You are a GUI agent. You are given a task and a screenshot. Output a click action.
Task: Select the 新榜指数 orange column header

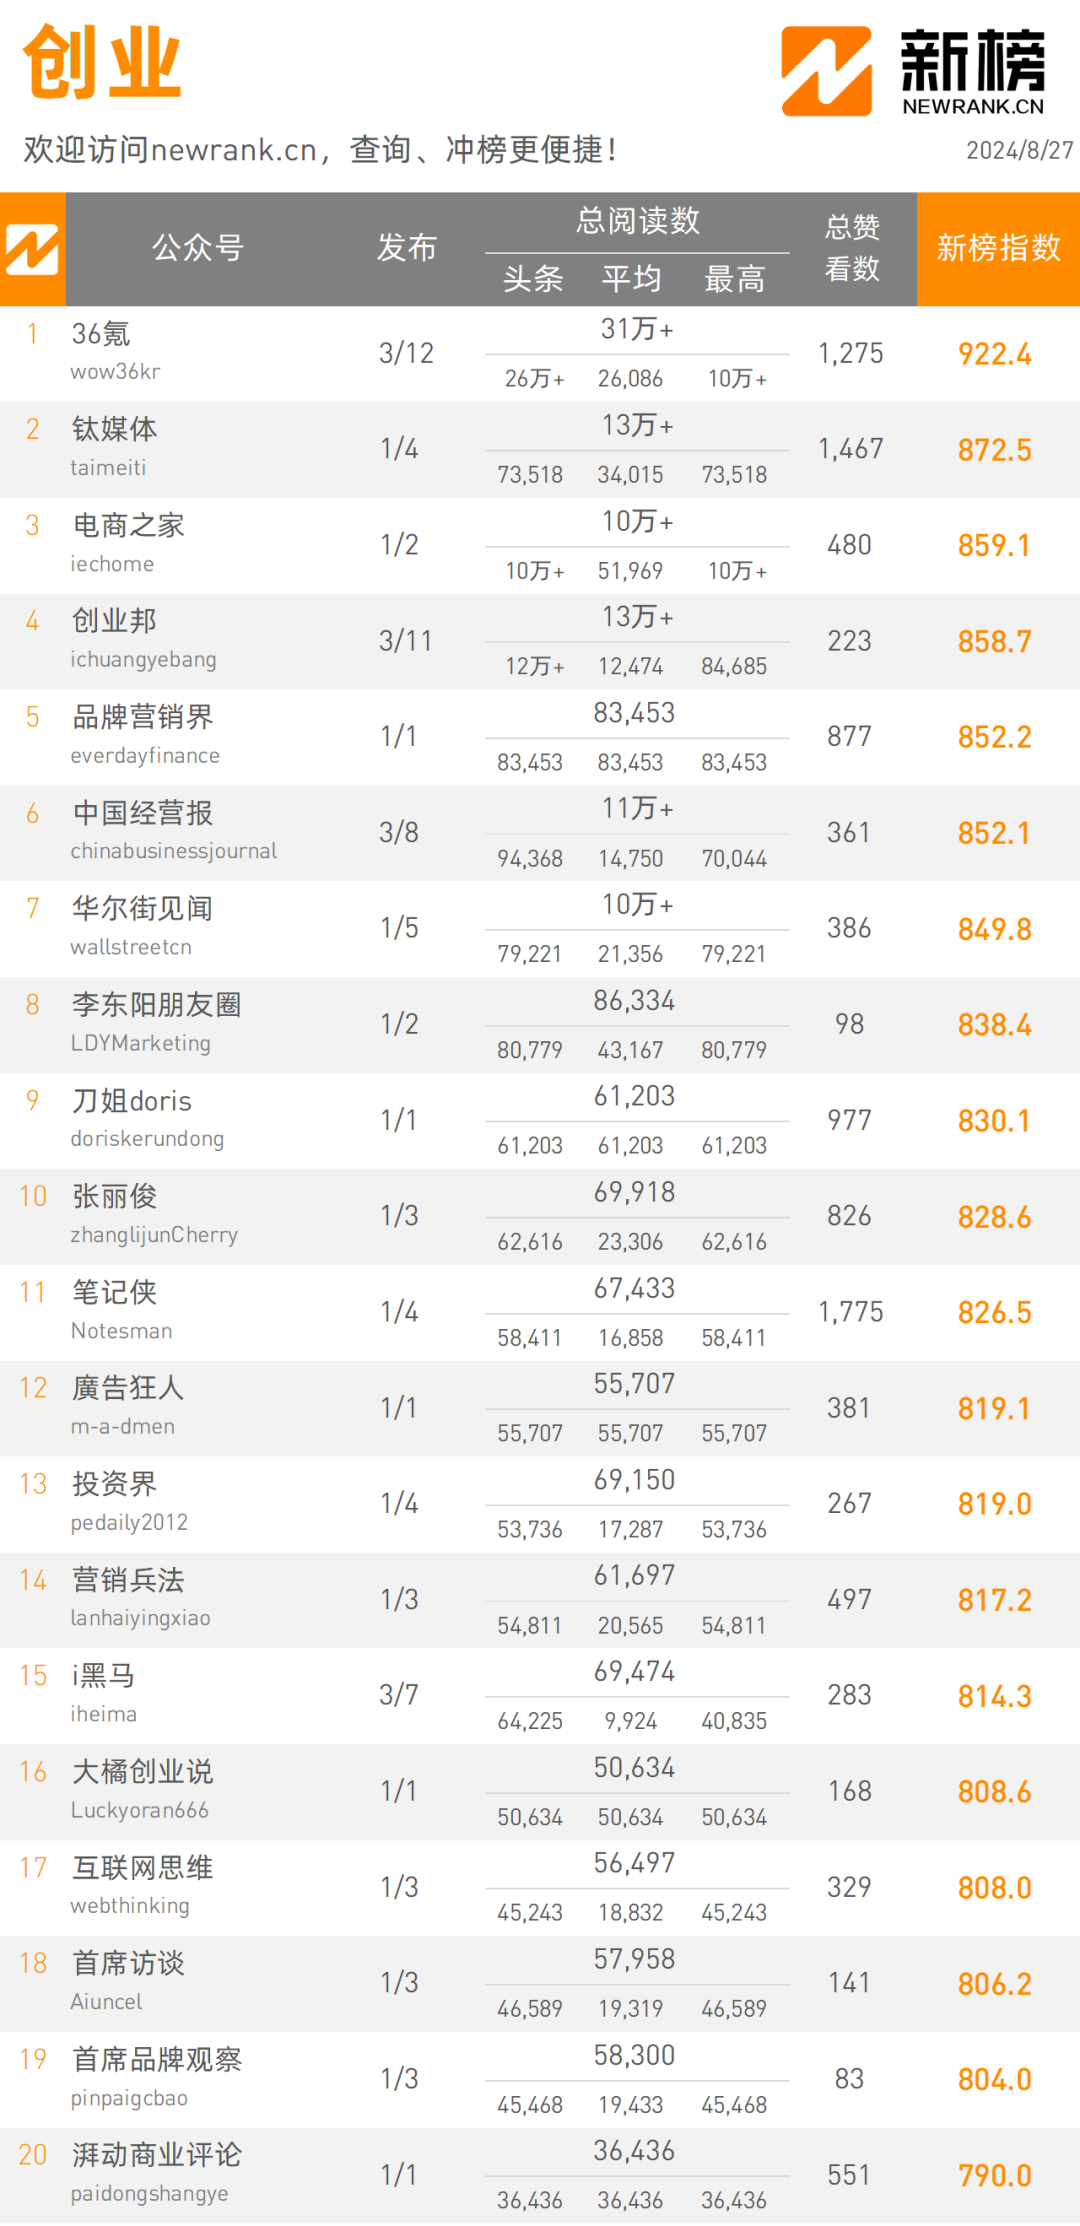[998, 248]
